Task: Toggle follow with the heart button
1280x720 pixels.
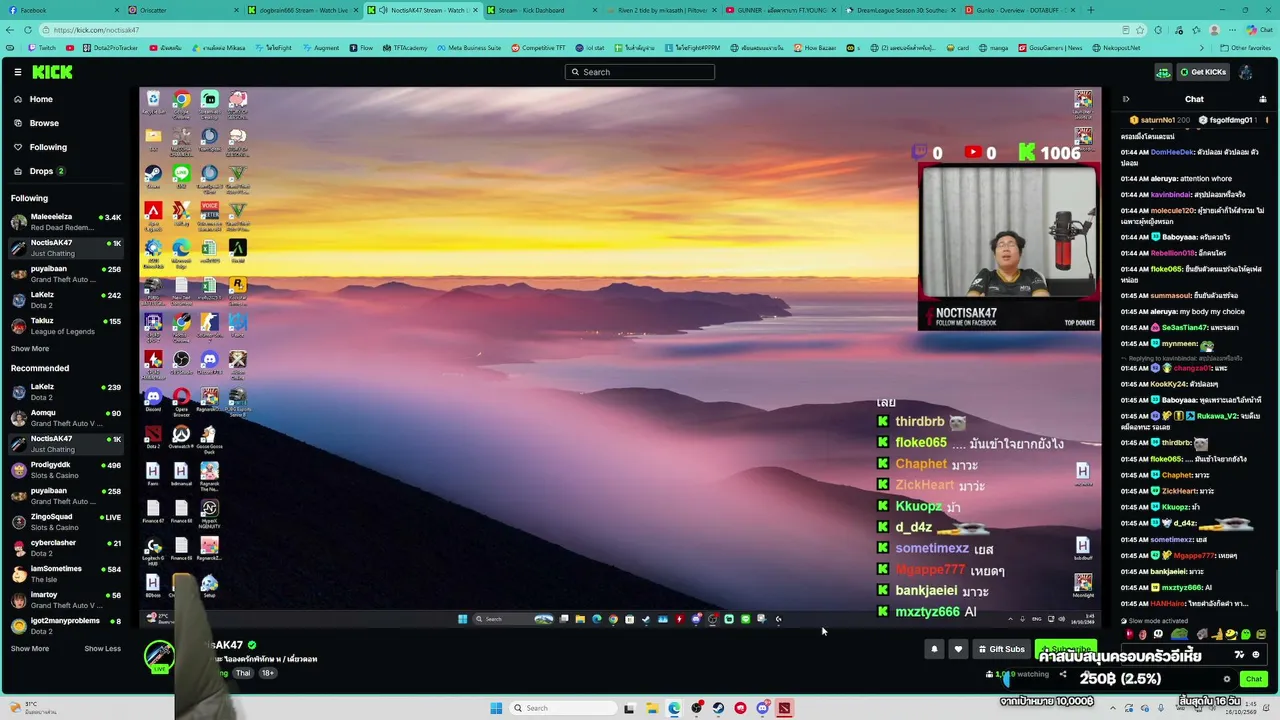Action: [x=958, y=649]
